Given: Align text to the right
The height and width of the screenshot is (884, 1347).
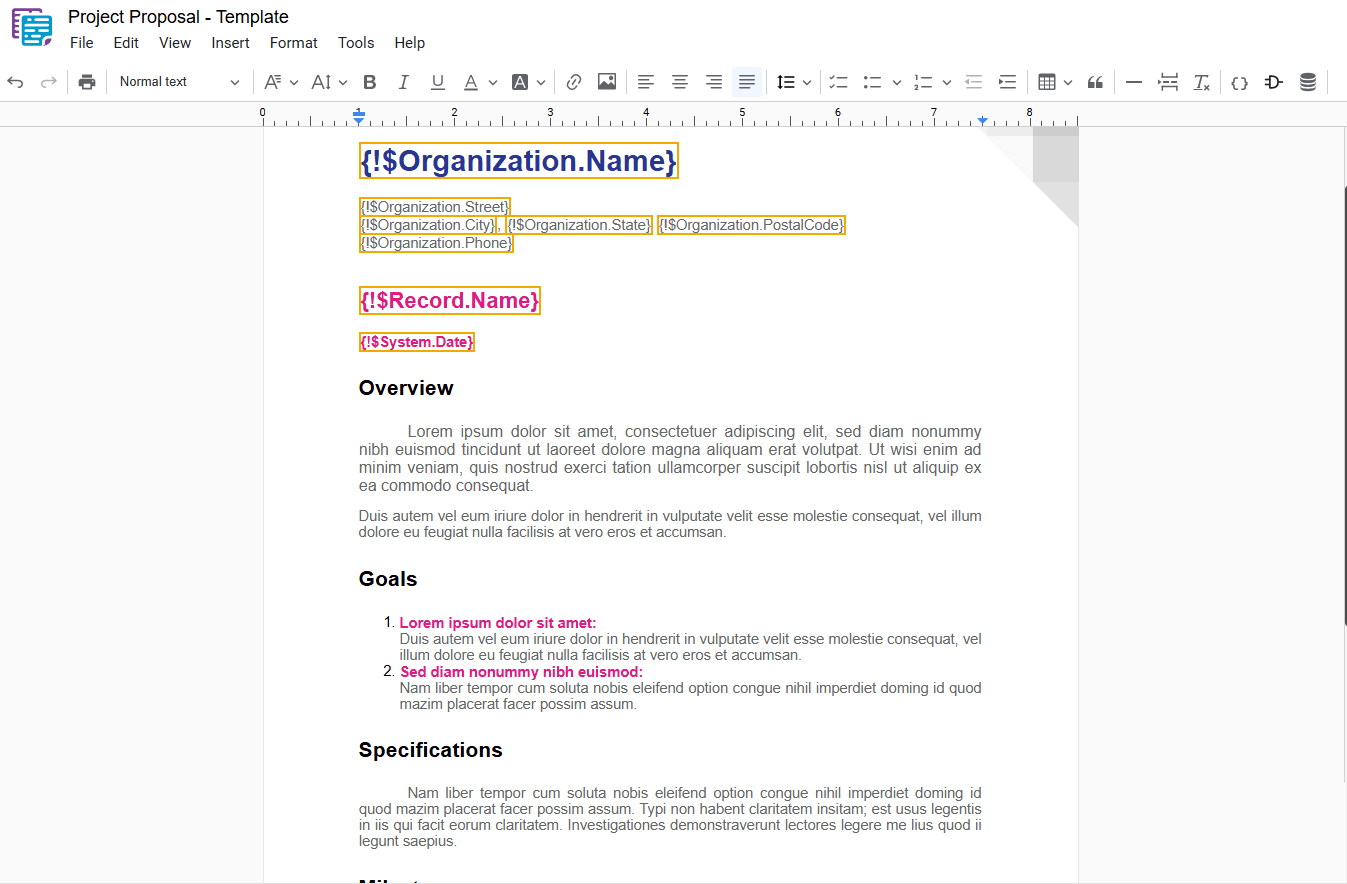Looking at the screenshot, I should [714, 82].
